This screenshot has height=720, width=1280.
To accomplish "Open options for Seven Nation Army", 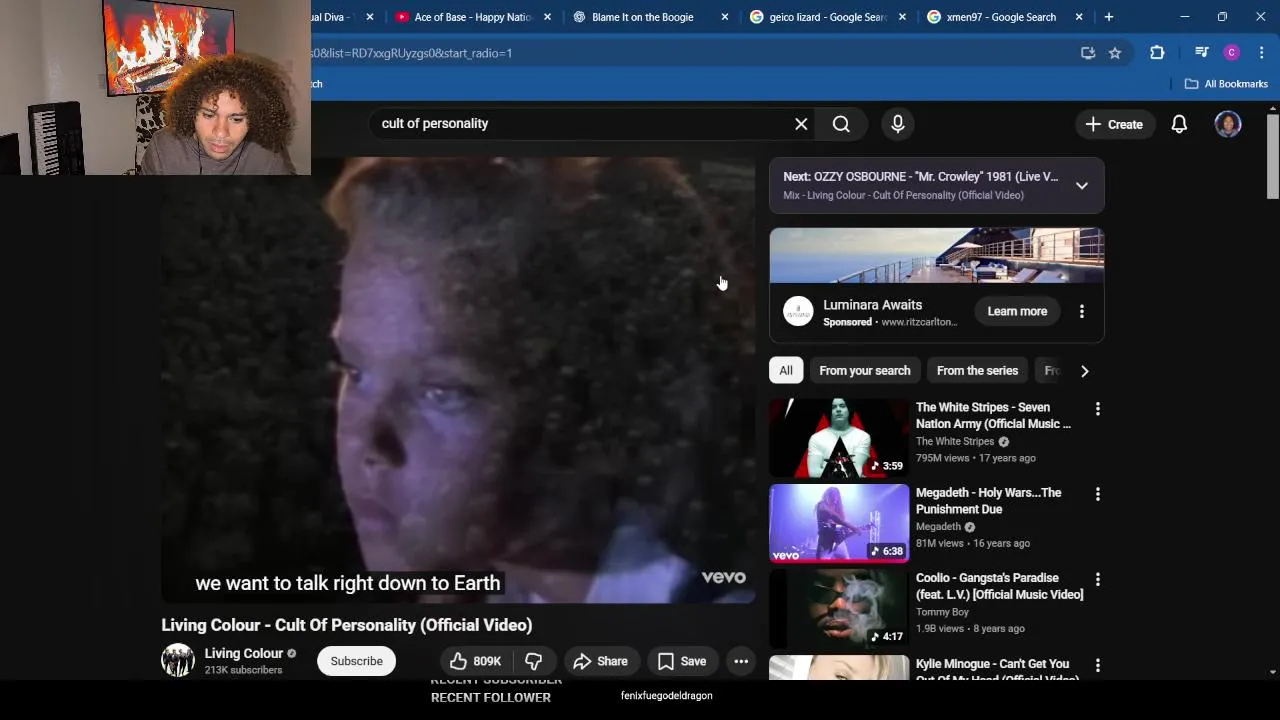I will click(x=1097, y=409).
